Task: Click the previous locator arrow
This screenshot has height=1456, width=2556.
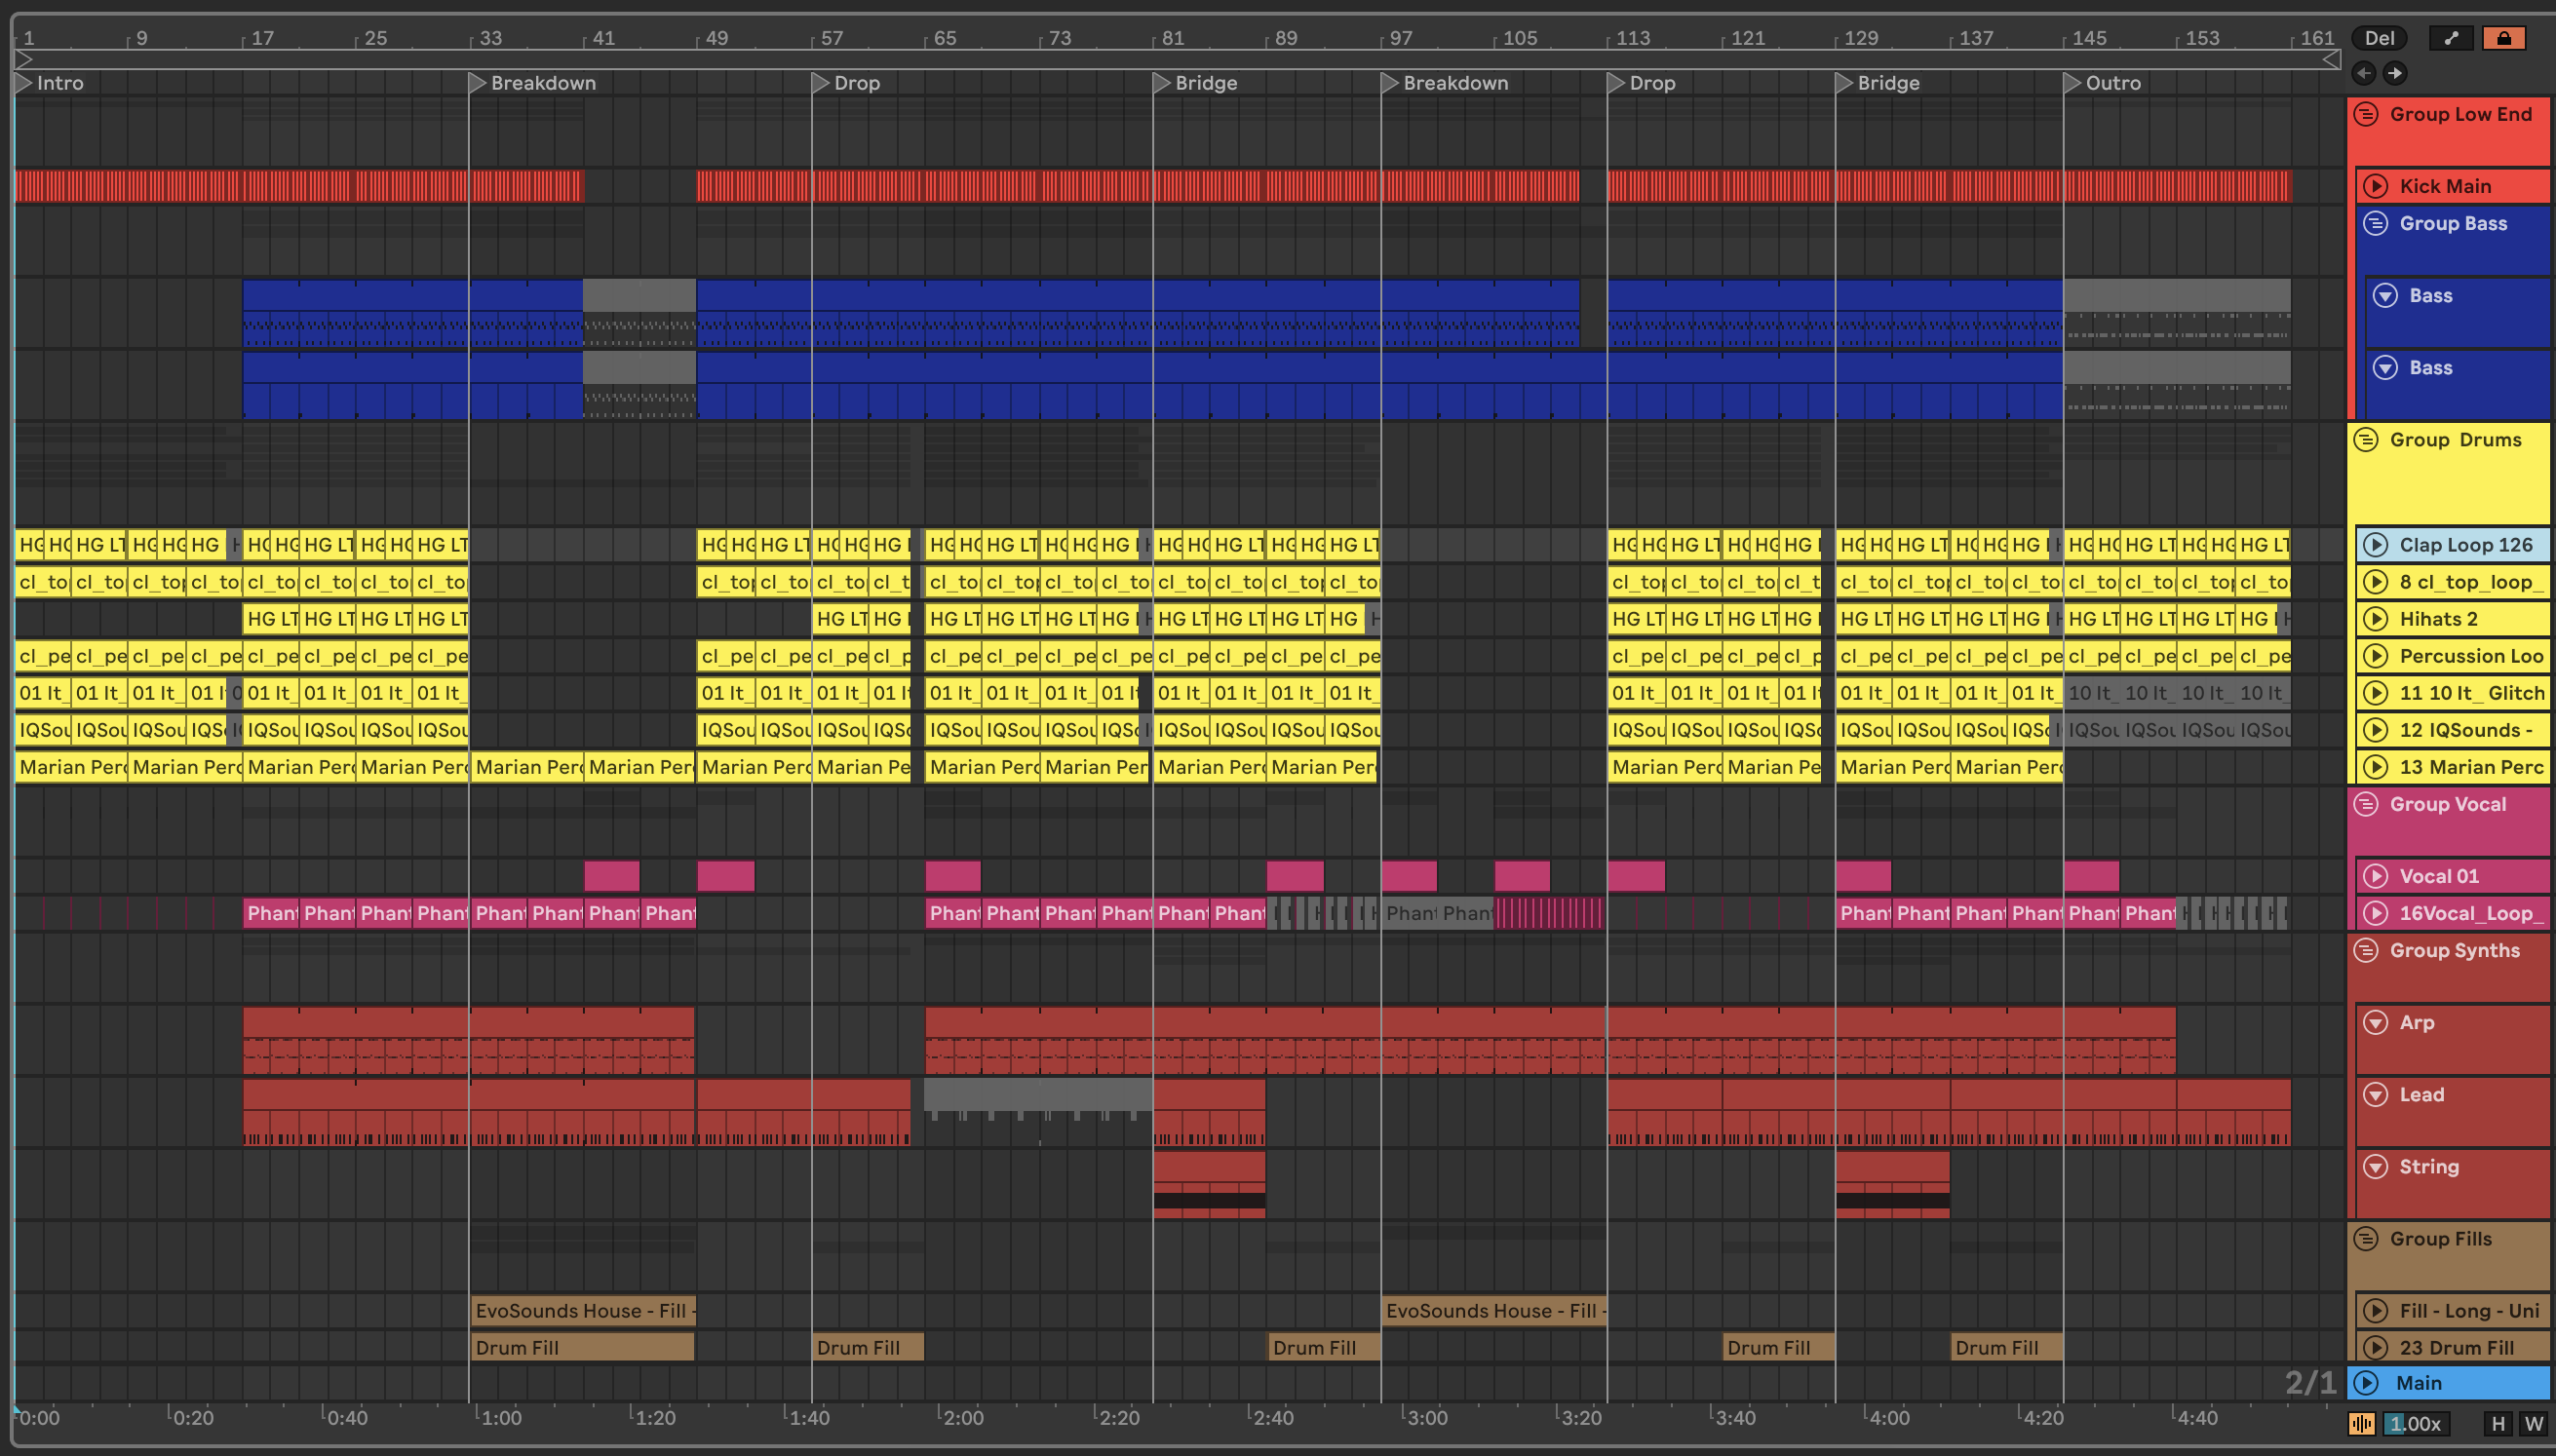Action: (2364, 73)
